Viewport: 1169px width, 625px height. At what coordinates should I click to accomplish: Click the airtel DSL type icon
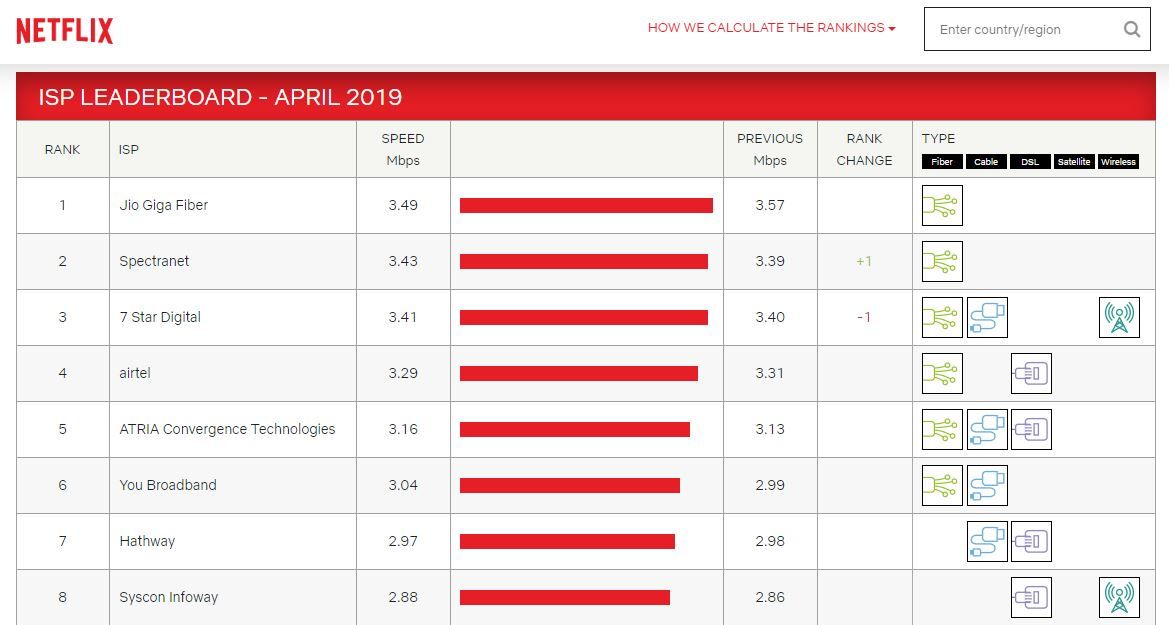(x=1031, y=373)
